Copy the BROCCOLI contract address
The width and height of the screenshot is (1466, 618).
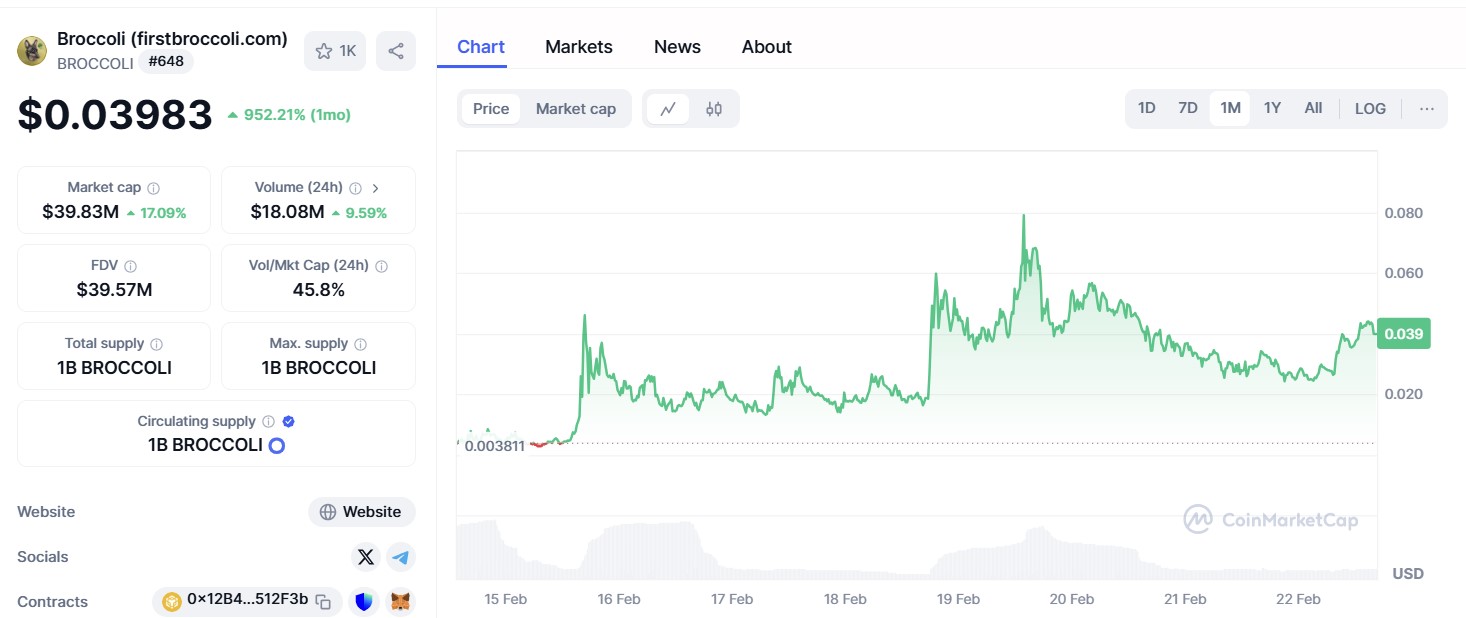point(322,601)
